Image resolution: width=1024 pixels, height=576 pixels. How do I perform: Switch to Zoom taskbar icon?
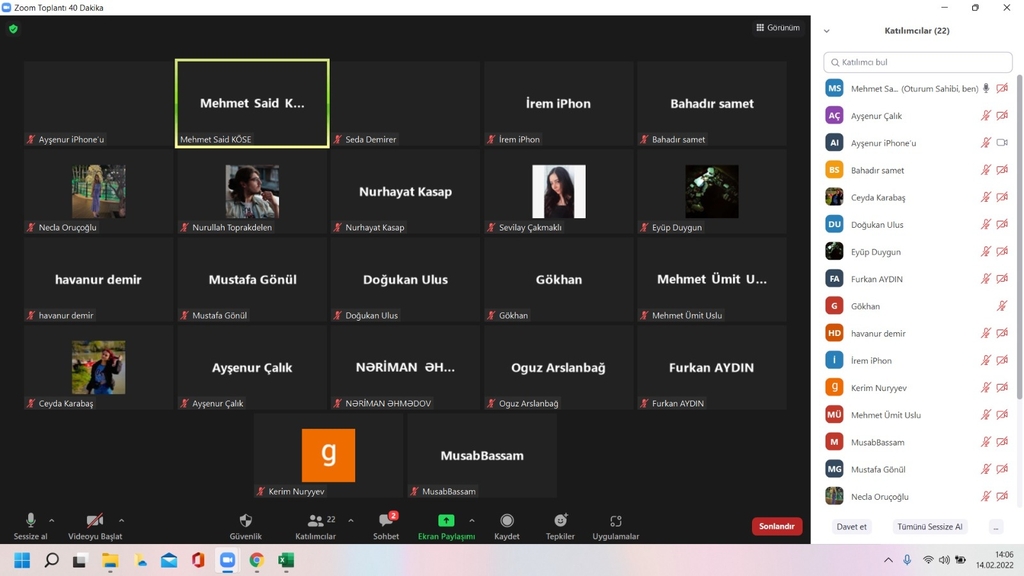point(227,560)
